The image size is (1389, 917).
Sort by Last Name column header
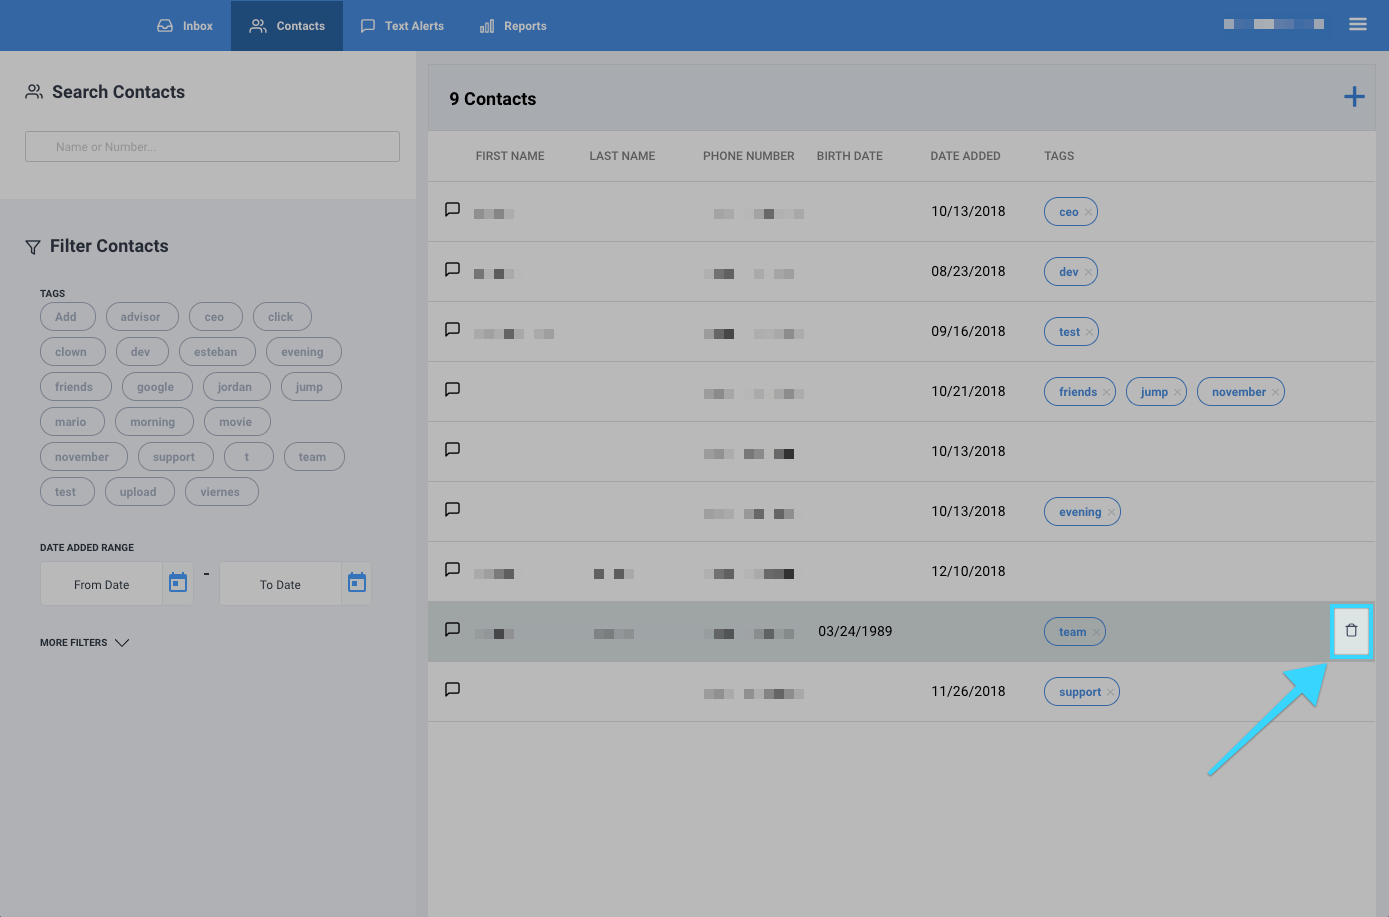point(622,156)
